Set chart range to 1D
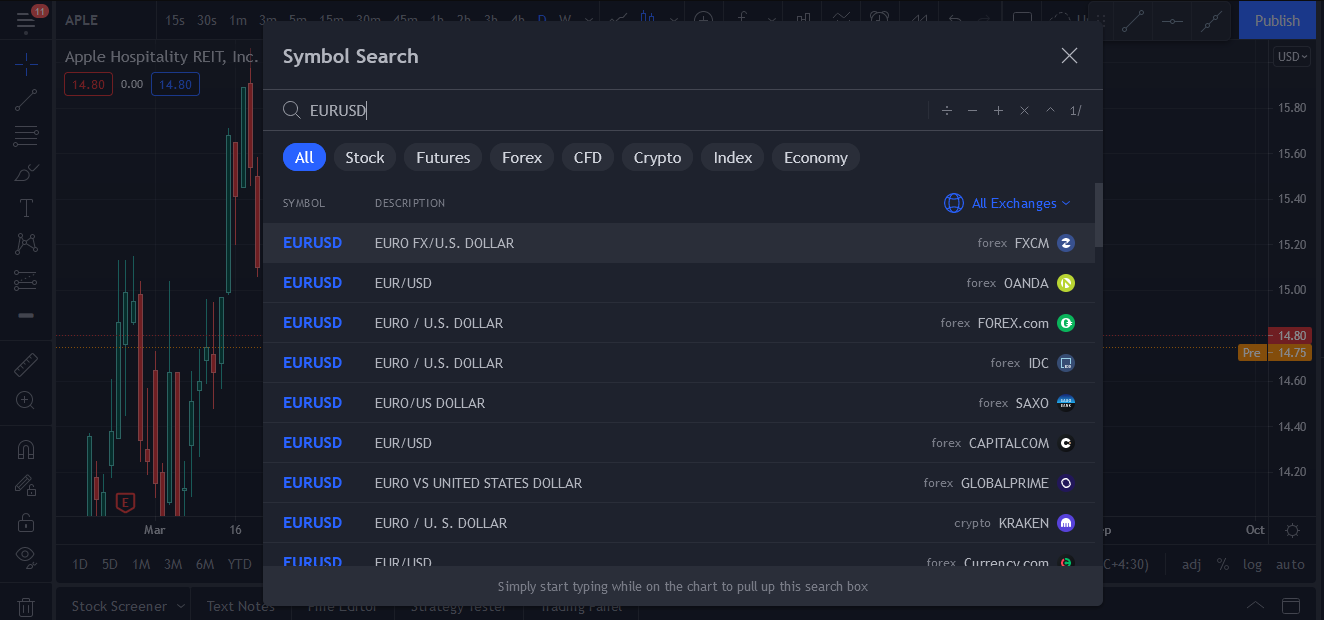 pyautogui.click(x=81, y=564)
